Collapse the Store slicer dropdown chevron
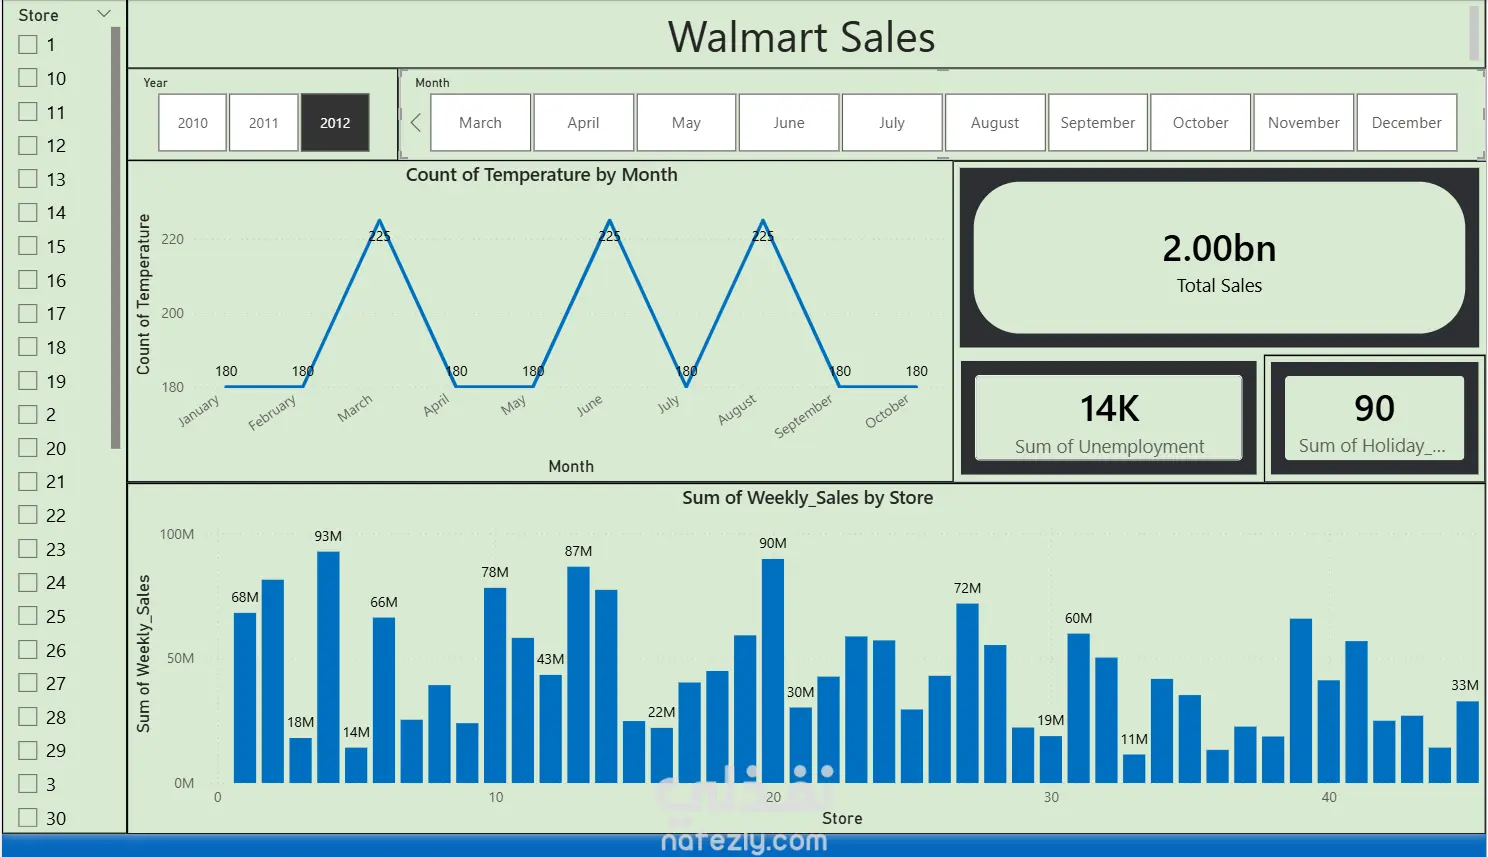Screen dimensions: 1488x857 pyautogui.click(x=104, y=14)
